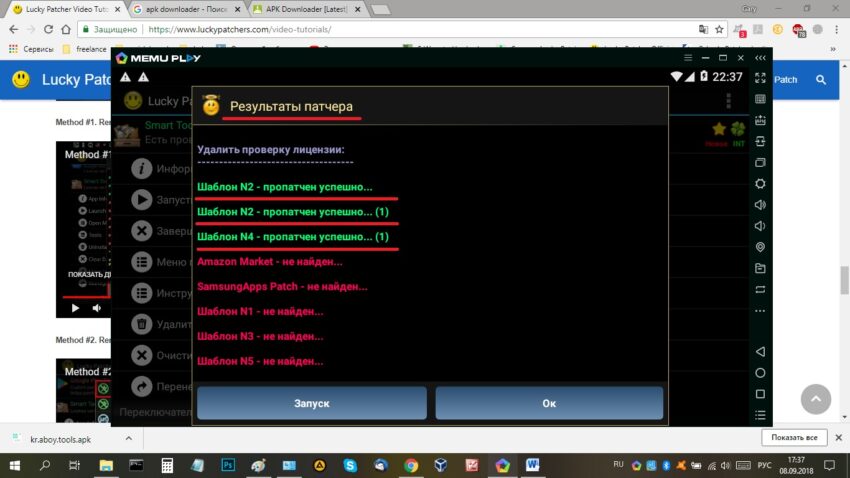Open Chrome home page icon

[66, 29]
